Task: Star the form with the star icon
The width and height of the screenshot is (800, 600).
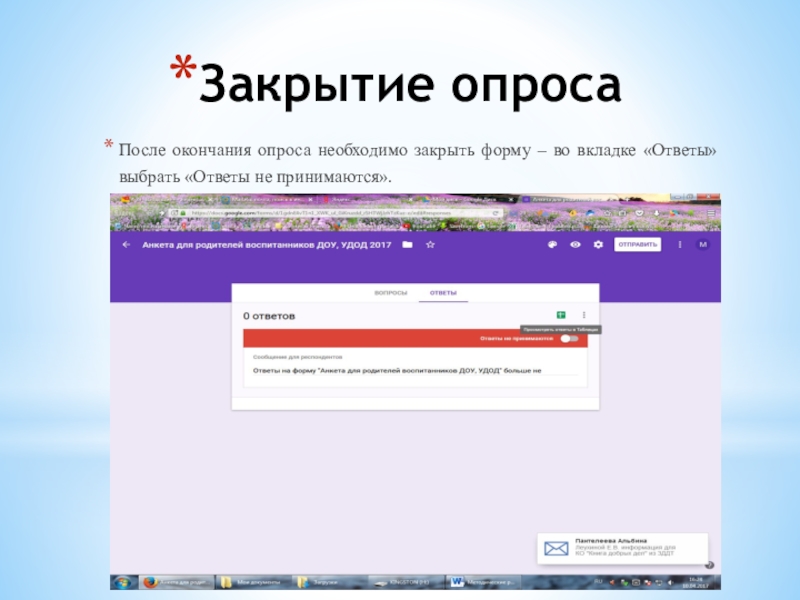Action: pos(430,245)
